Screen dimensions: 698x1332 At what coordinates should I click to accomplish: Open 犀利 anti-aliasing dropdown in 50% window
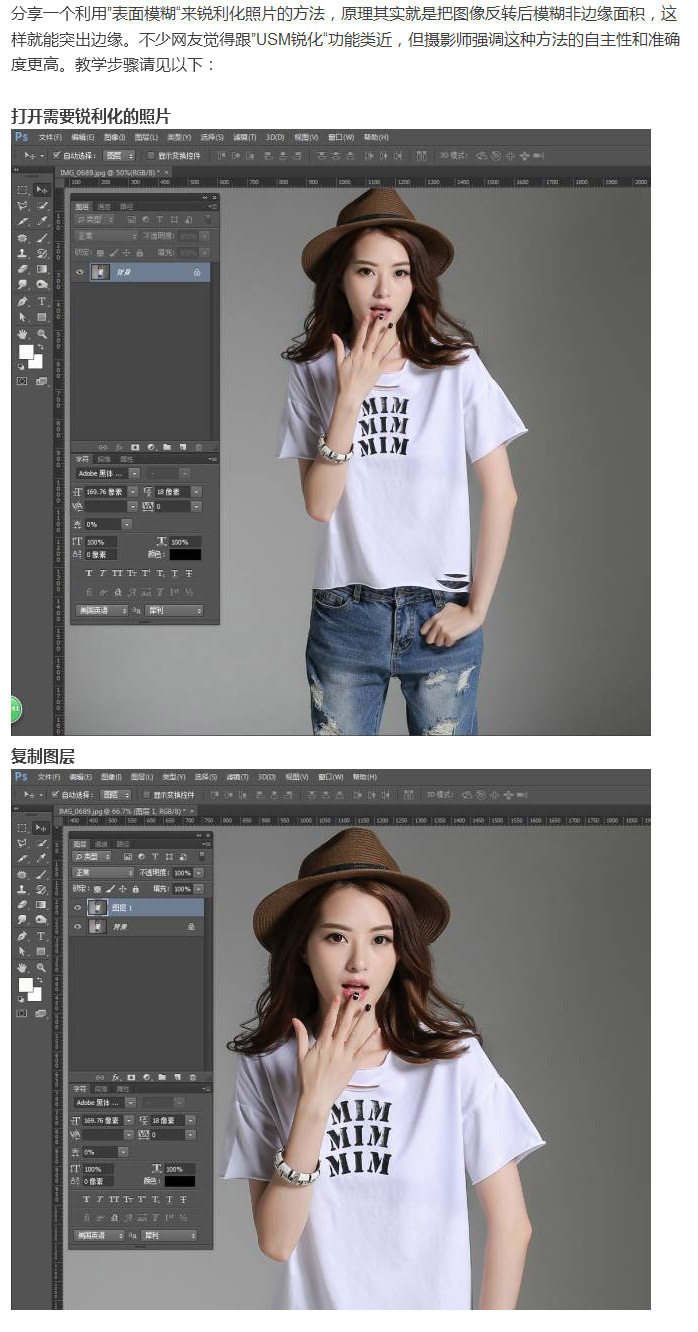click(x=174, y=611)
